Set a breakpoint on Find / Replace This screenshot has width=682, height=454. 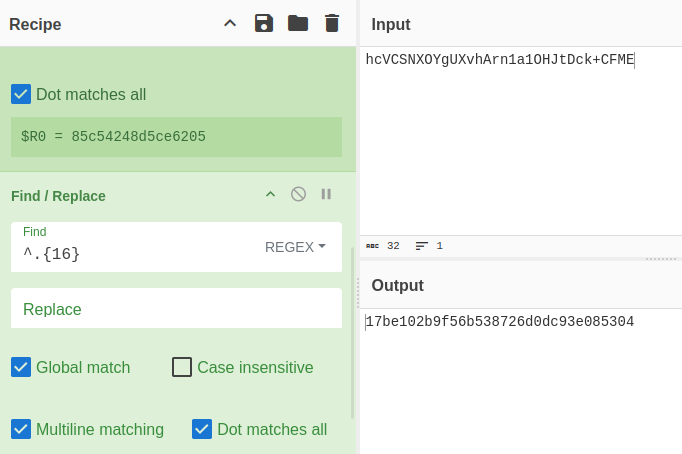pos(326,194)
